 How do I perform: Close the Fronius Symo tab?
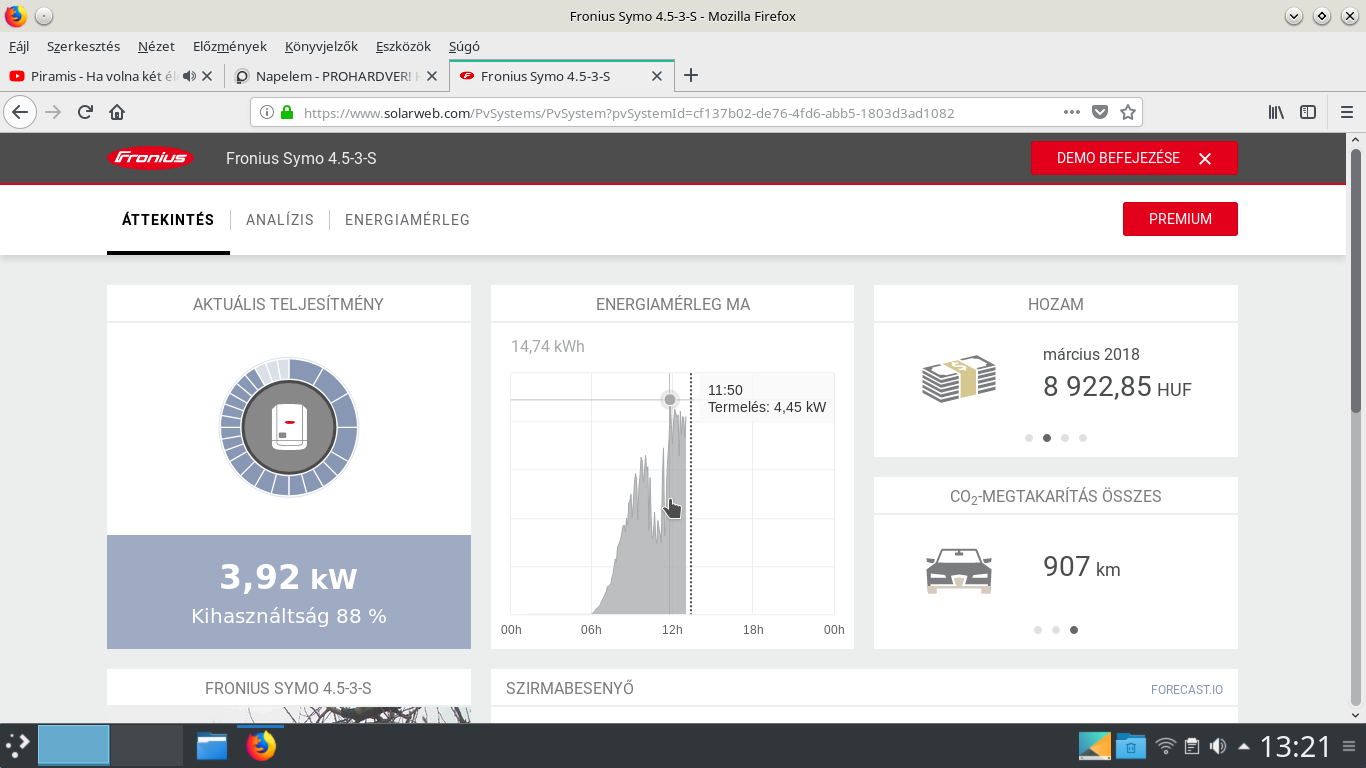[x=657, y=76]
